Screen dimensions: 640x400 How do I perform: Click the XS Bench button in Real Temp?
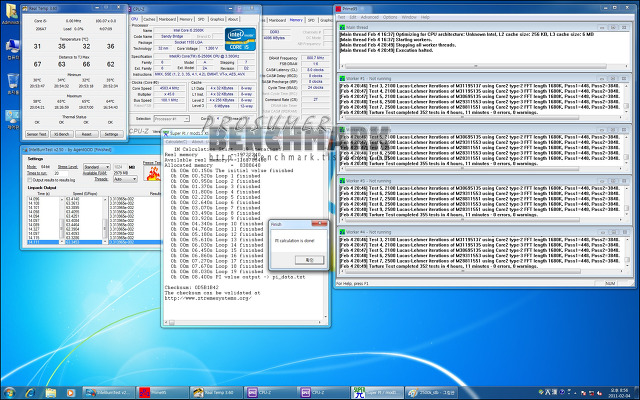62,134
